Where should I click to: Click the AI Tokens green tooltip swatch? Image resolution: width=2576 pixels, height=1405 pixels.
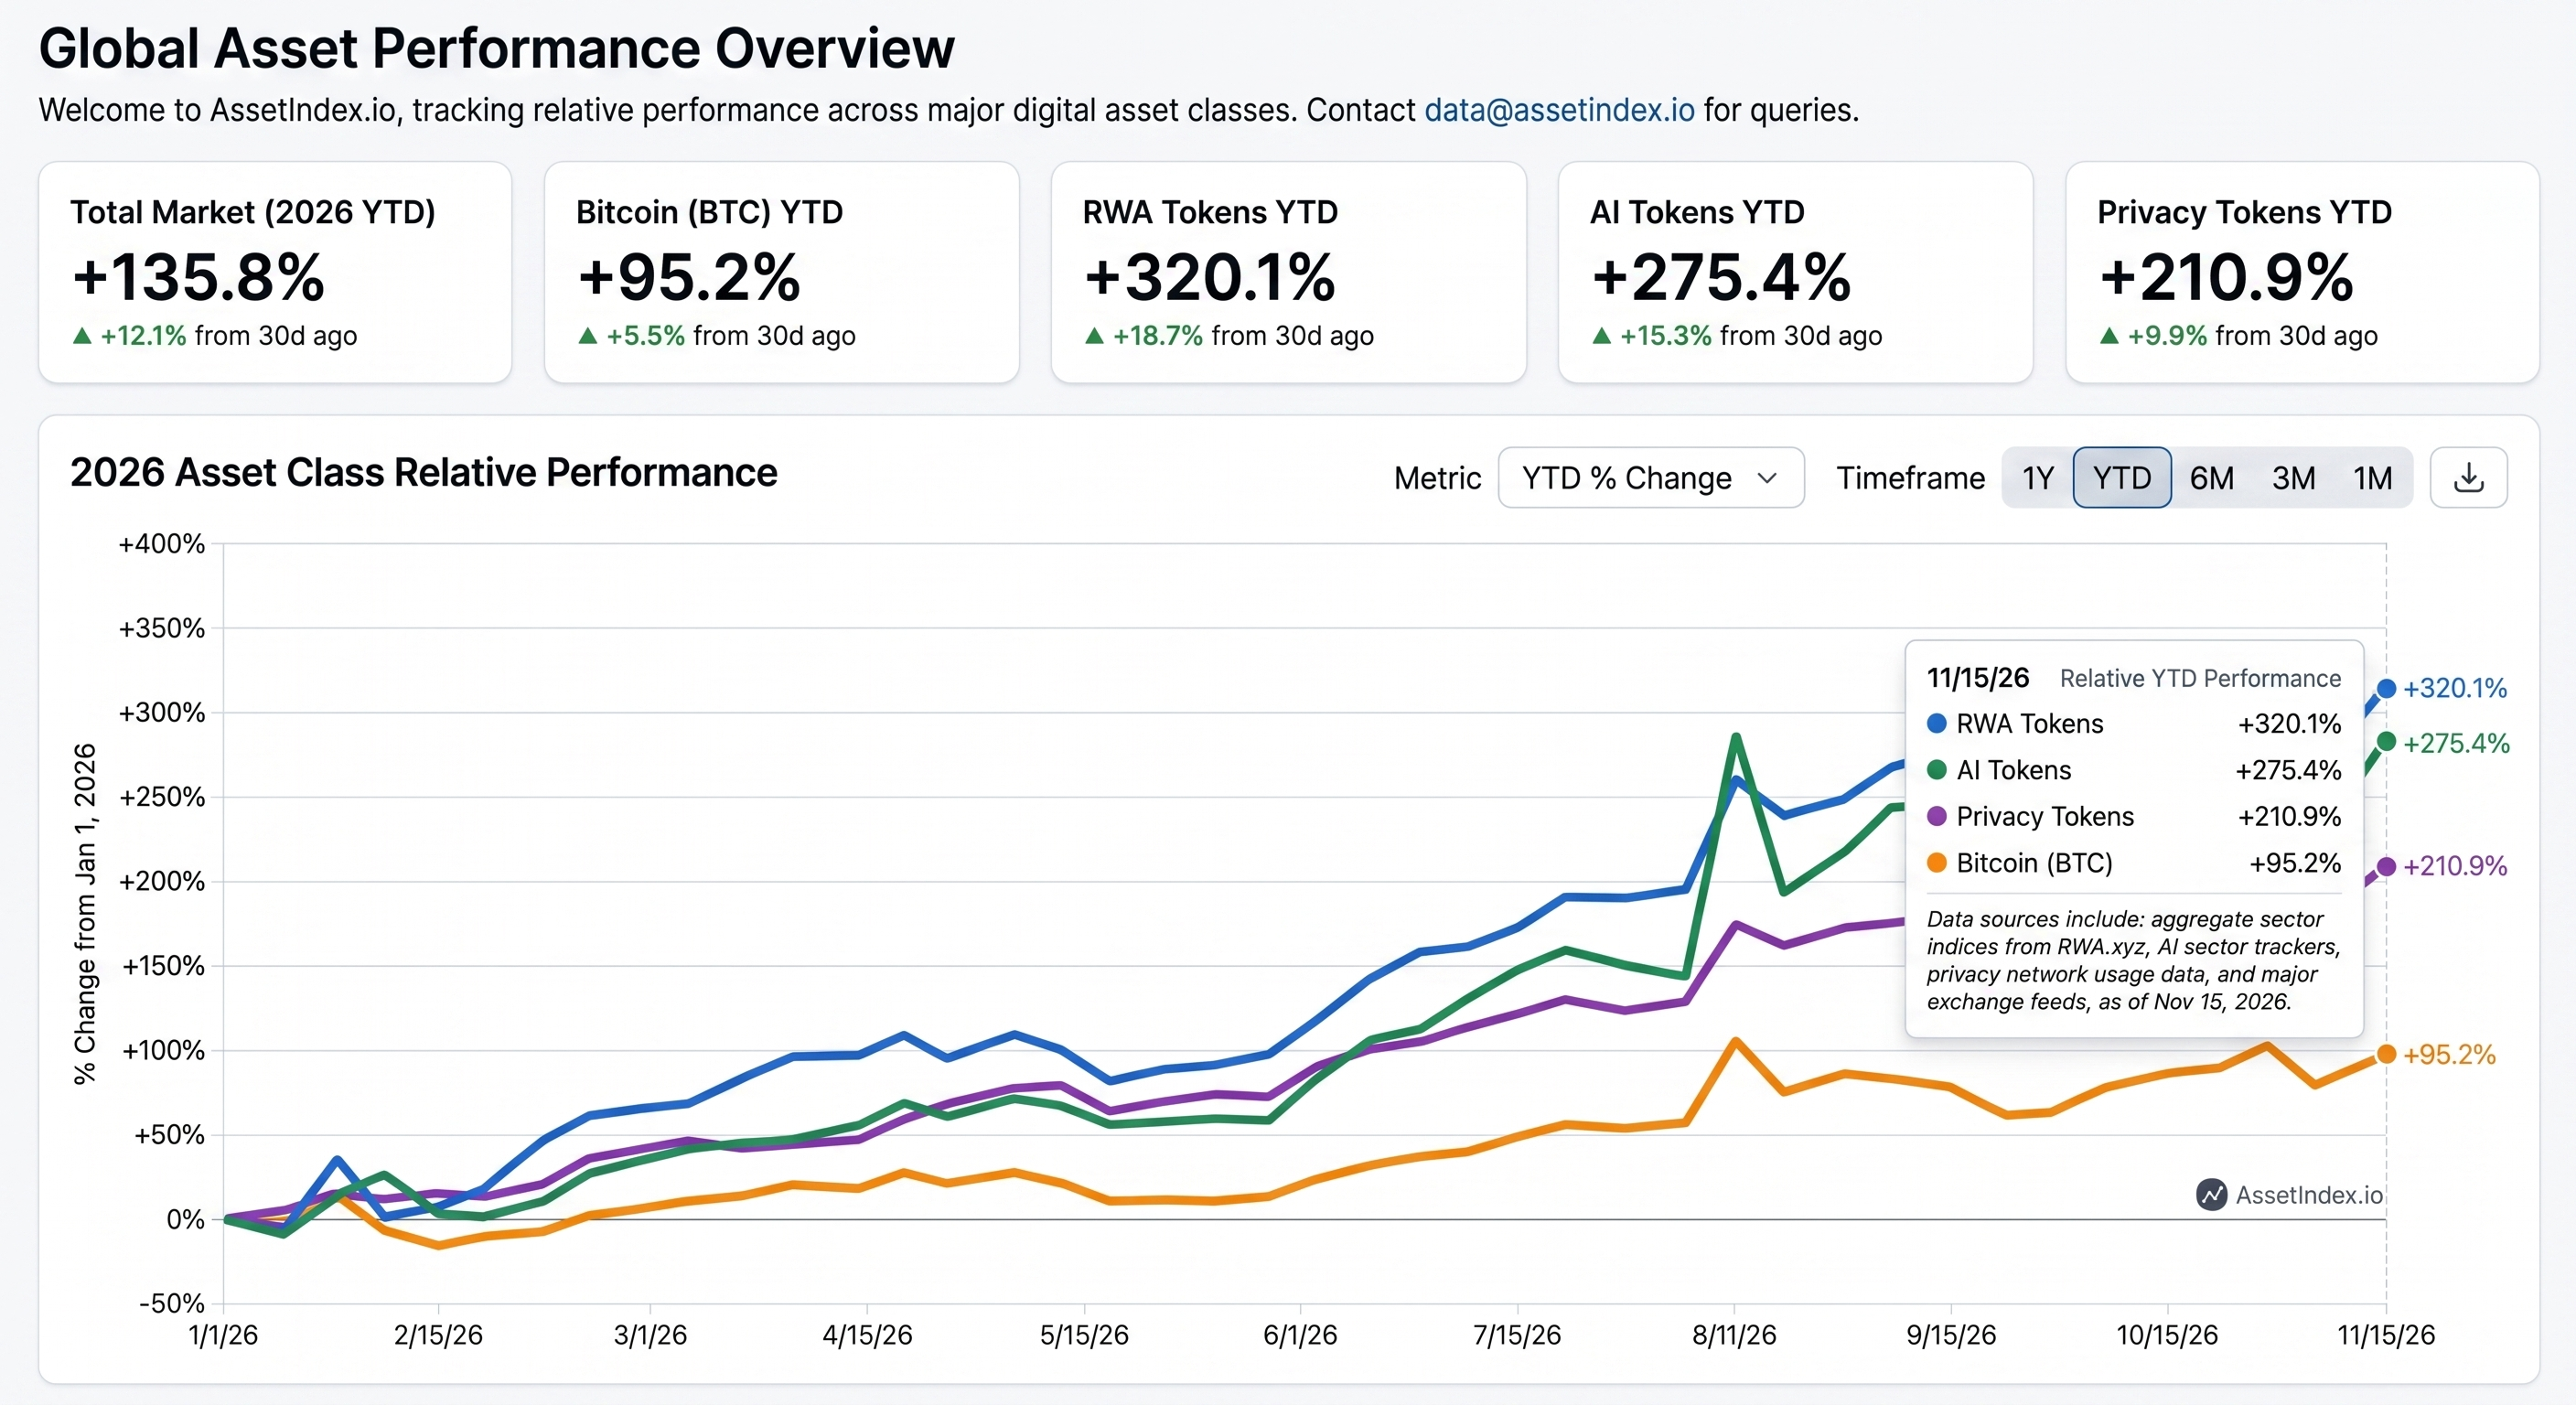(x=1937, y=770)
